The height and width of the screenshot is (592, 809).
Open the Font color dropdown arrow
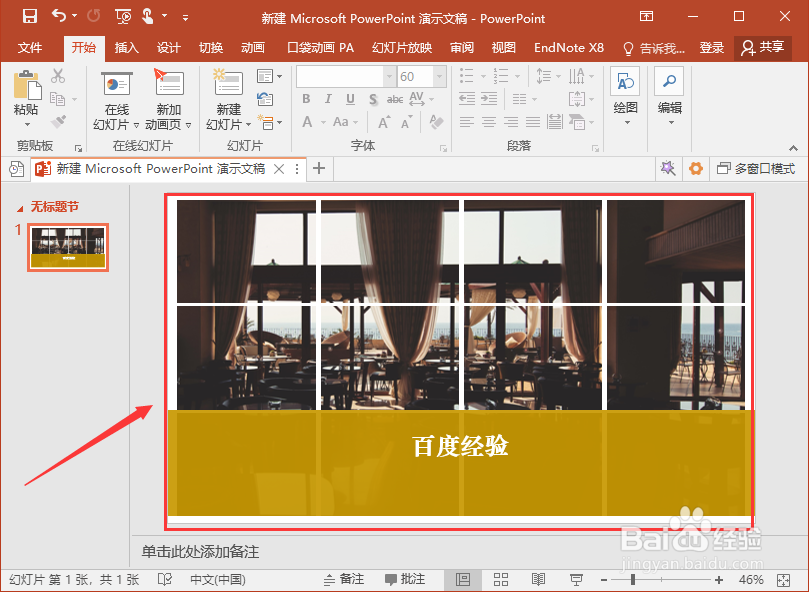tap(323, 122)
